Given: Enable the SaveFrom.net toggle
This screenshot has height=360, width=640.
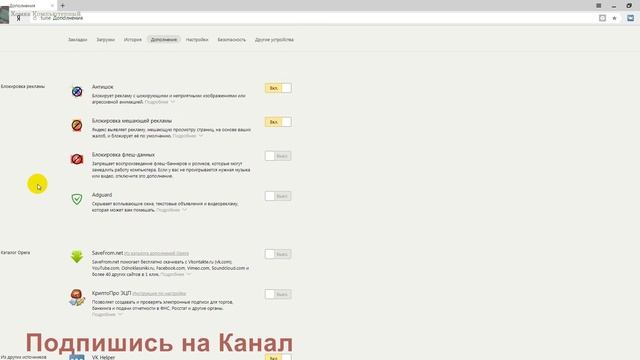Looking at the screenshot, I should (x=278, y=254).
